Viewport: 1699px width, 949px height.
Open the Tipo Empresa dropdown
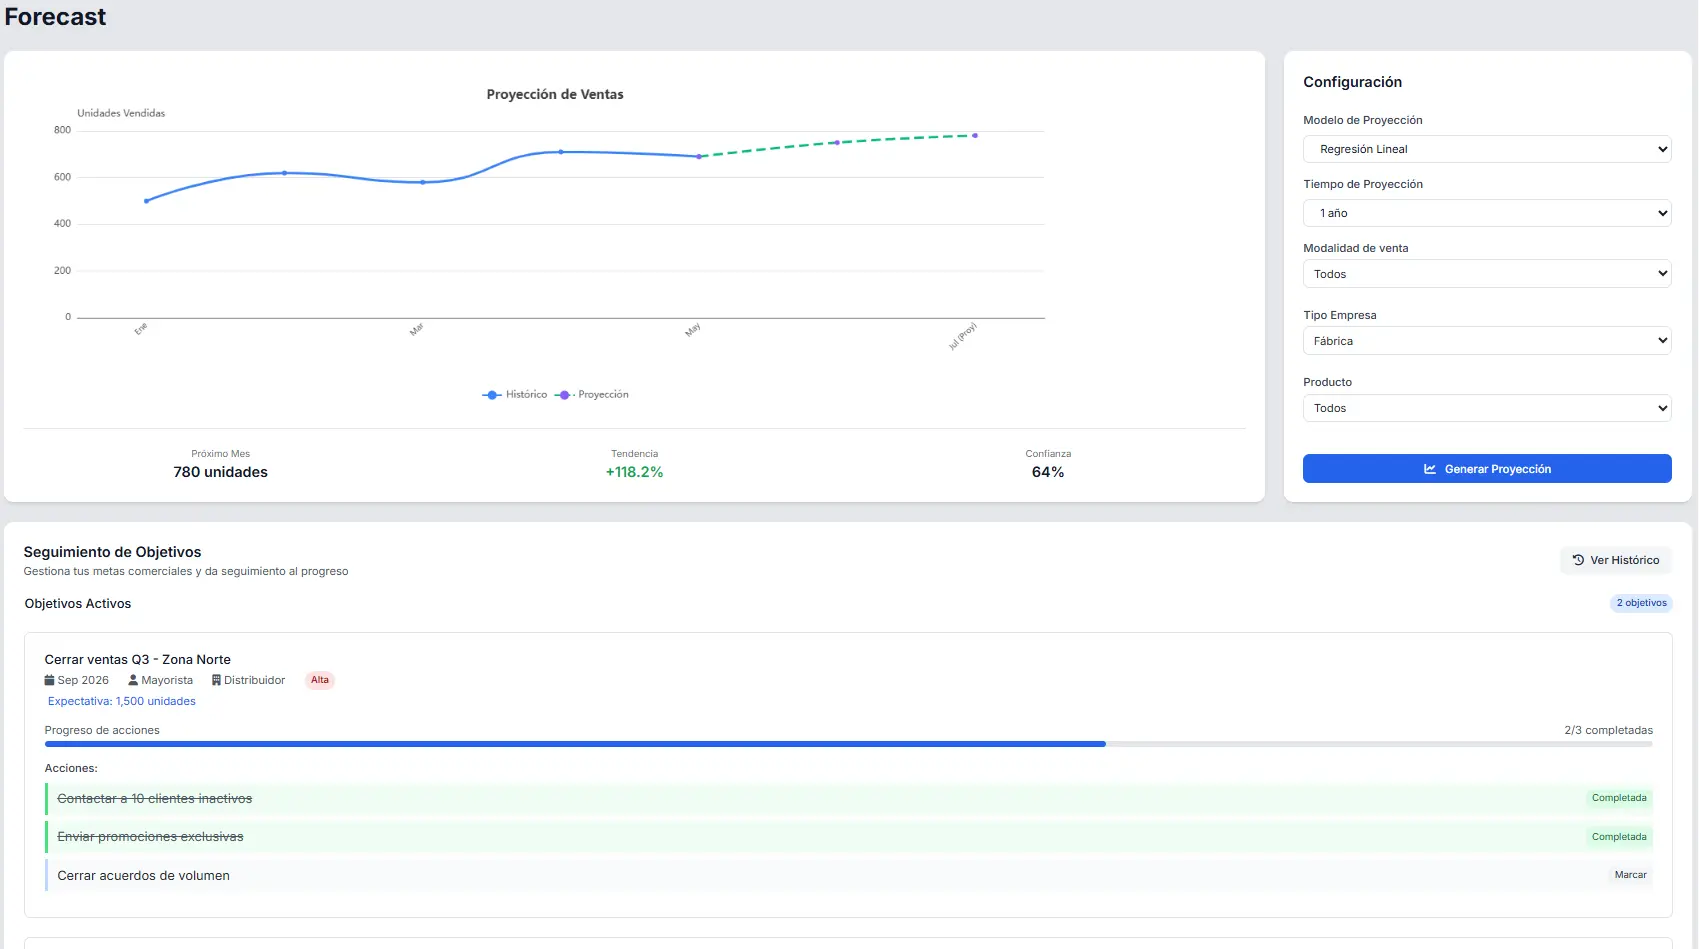tap(1486, 341)
